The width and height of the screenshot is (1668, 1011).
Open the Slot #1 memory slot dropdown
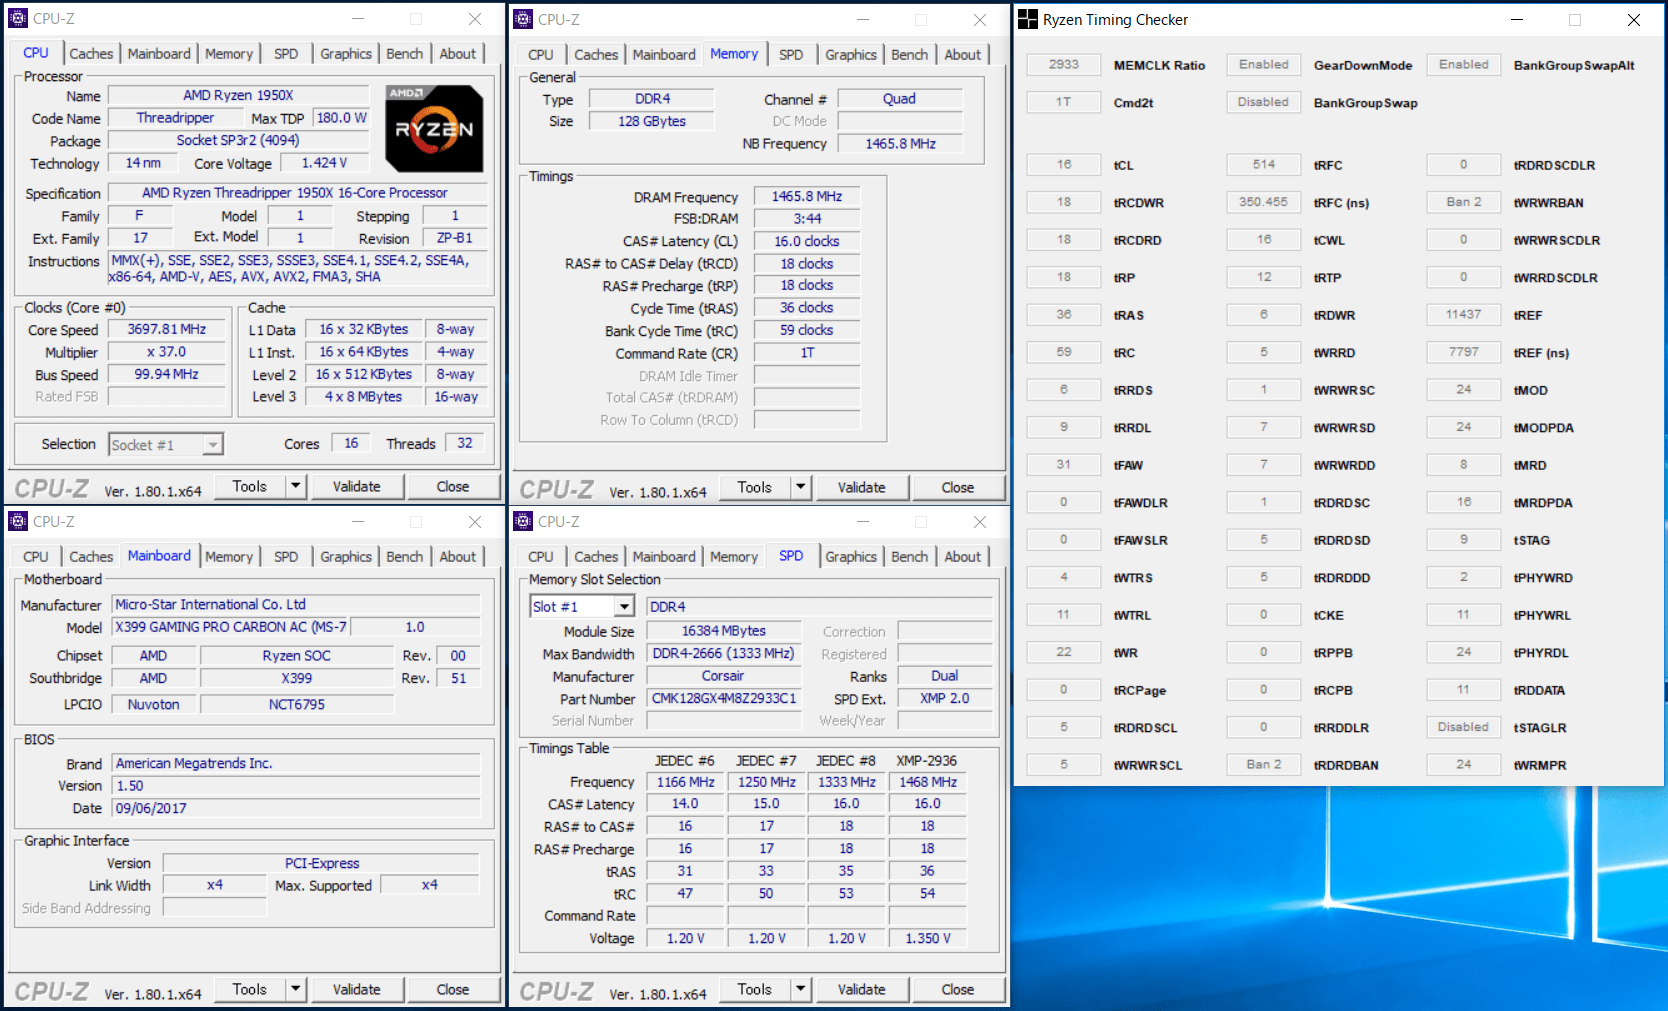click(x=624, y=606)
